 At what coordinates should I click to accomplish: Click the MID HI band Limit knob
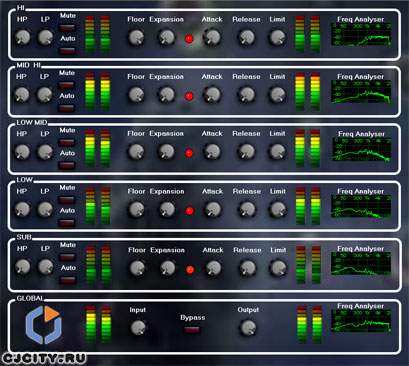click(x=277, y=95)
